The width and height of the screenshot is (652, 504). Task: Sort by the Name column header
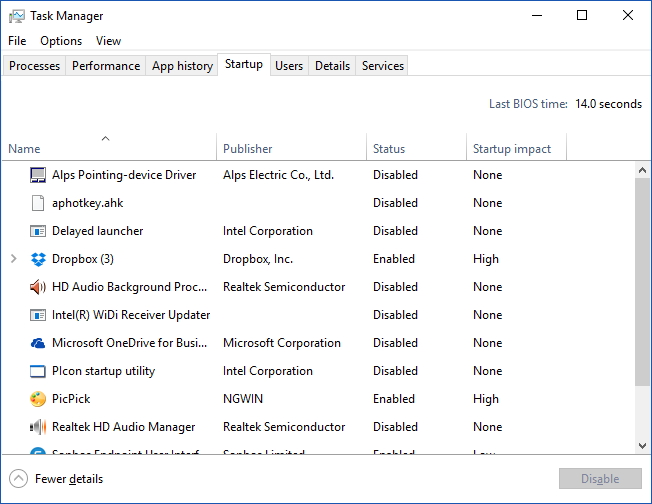point(109,147)
